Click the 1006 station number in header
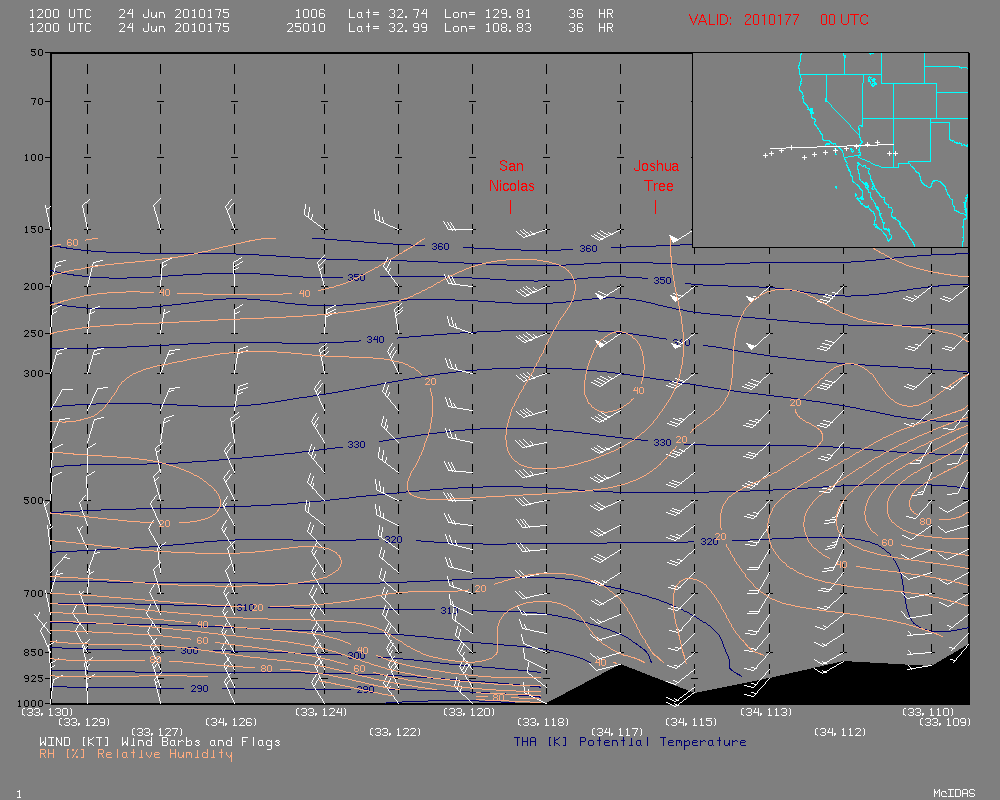This screenshot has width=1000, height=800. 310,13
